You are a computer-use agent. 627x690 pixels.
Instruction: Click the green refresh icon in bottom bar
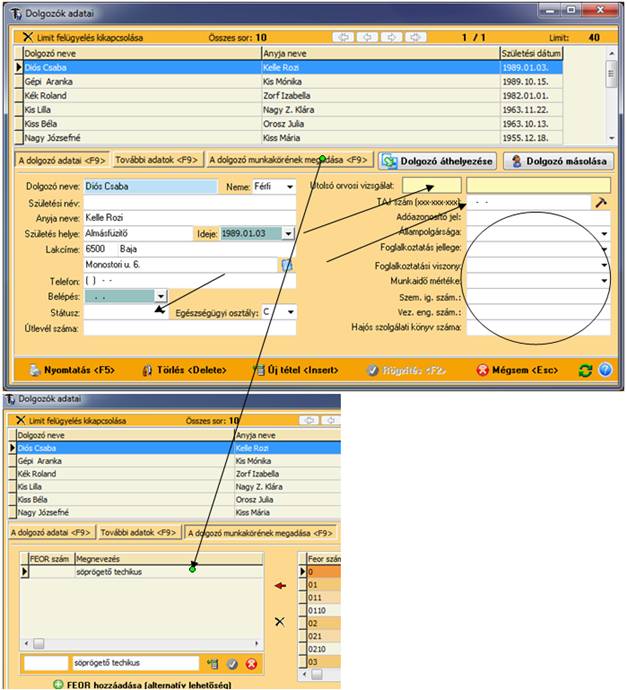(585, 371)
